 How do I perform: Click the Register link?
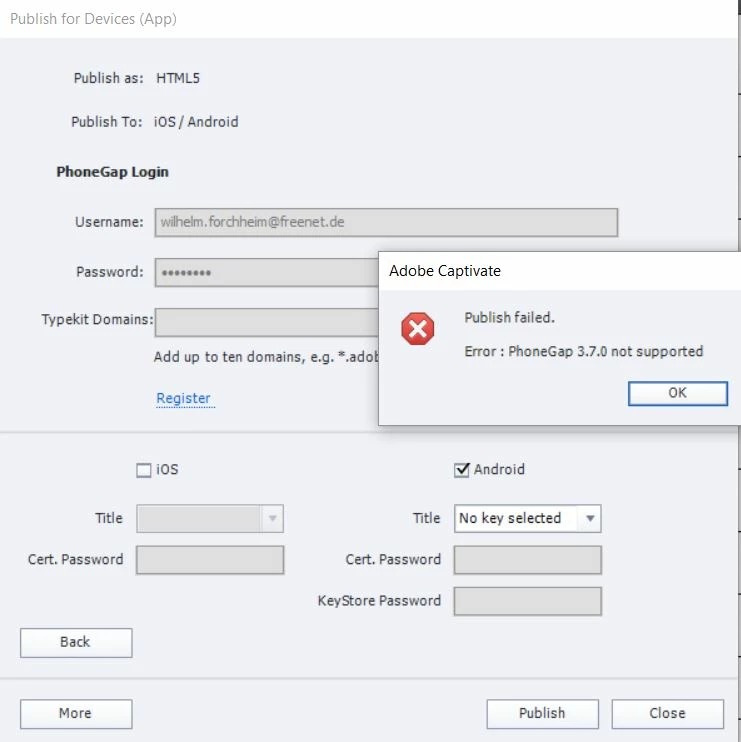tap(184, 398)
